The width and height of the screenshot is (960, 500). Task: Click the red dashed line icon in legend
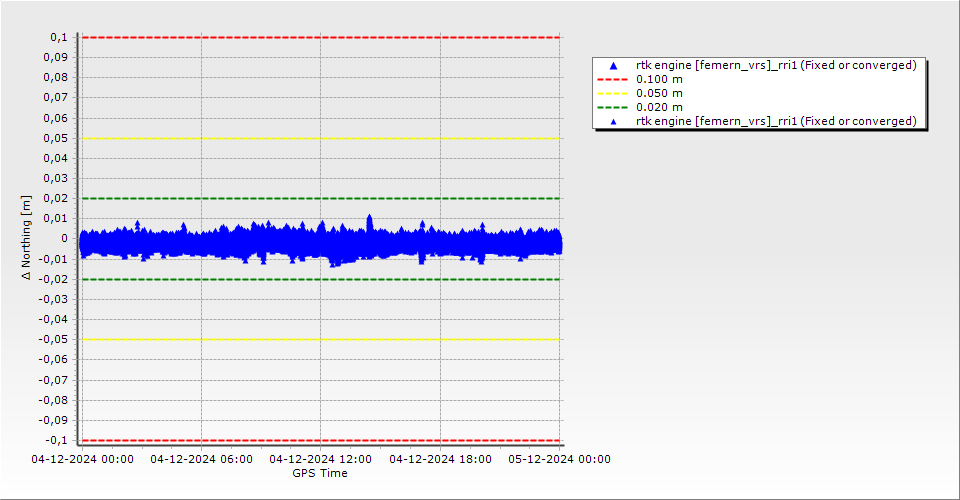pyautogui.click(x=613, y=79)
